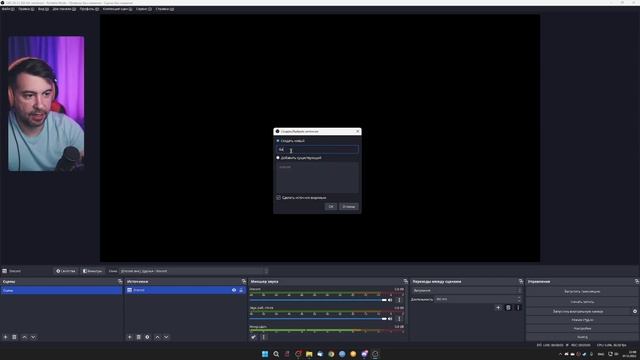Open mixer options kebab menu at mixer bottom
The width and height of the screenshot is (640, 360).
point(263,337)
